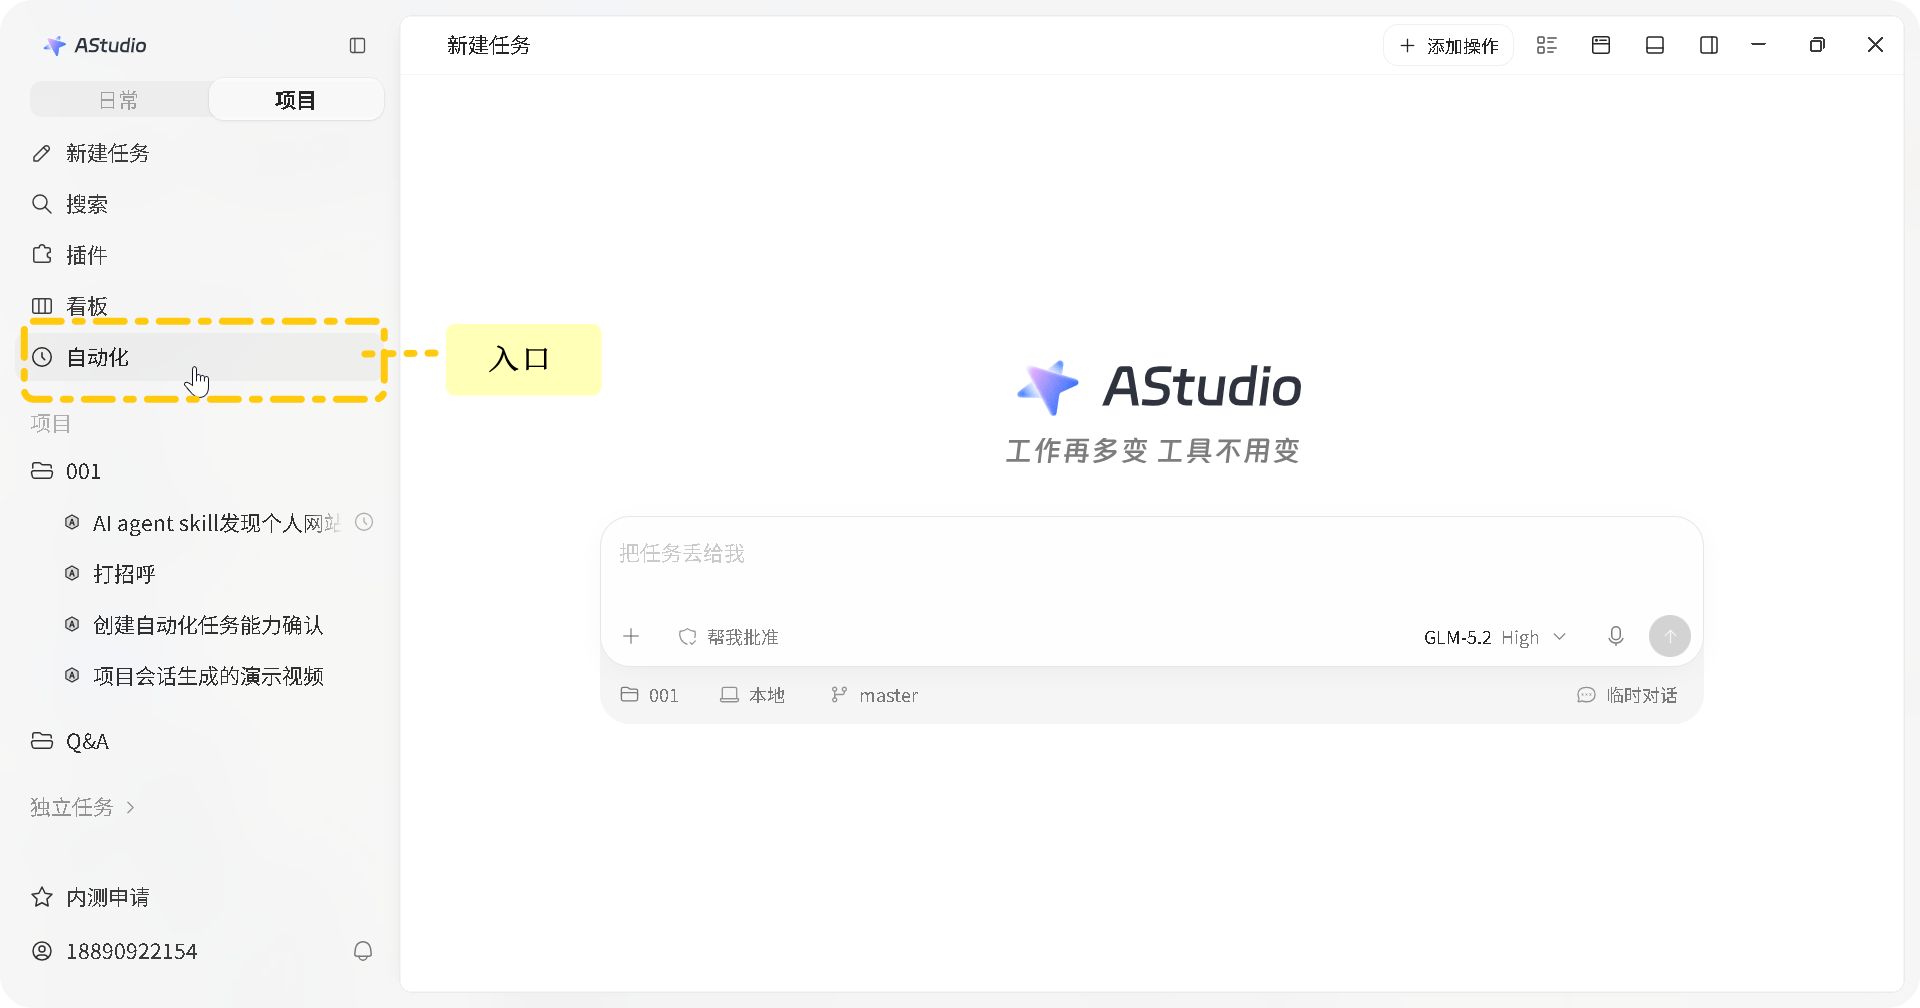Click the clock icon beside 自动化
Image resolution: width=1920 pixels, height=1008 pixels.
click(42, 357)
